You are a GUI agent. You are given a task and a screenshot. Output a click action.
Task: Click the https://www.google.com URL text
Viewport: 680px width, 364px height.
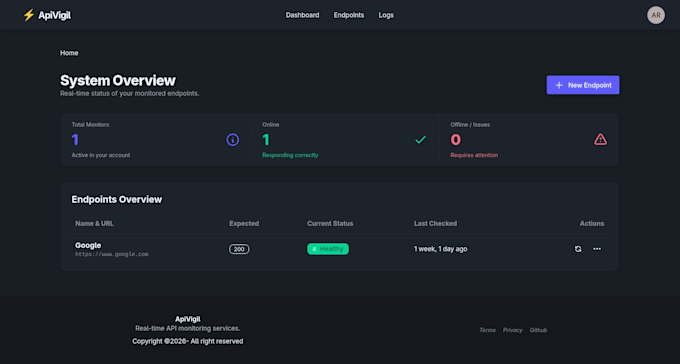point(111,254)
